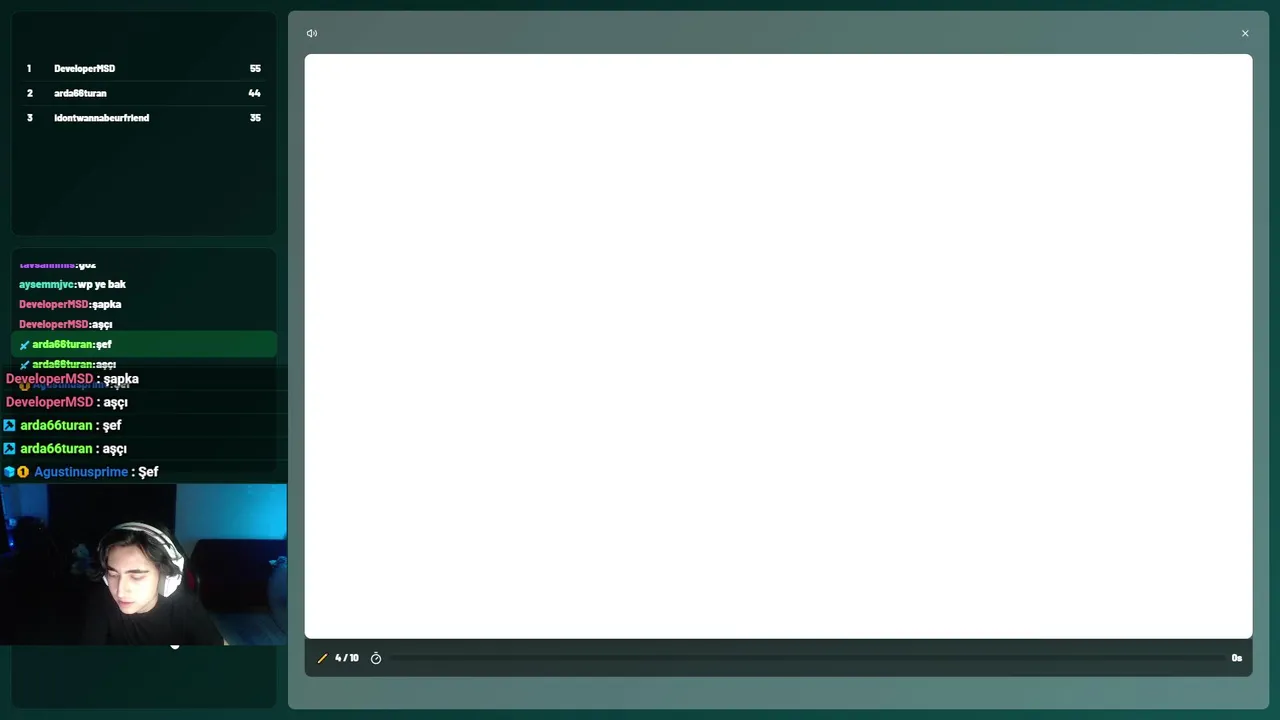This screenshot has width=1280, height=720.
Task: Click the round timer progress bar
Action: click(x=806, y=658)
